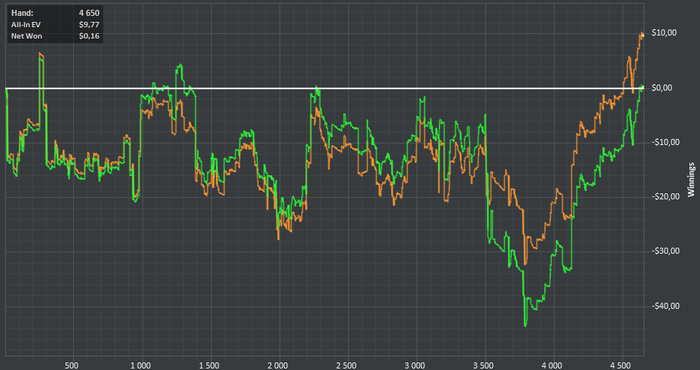Click the 'Net Won' label
Image resolution: width=700 pixels, height=370 pixels.
click(x=27, y=36)
